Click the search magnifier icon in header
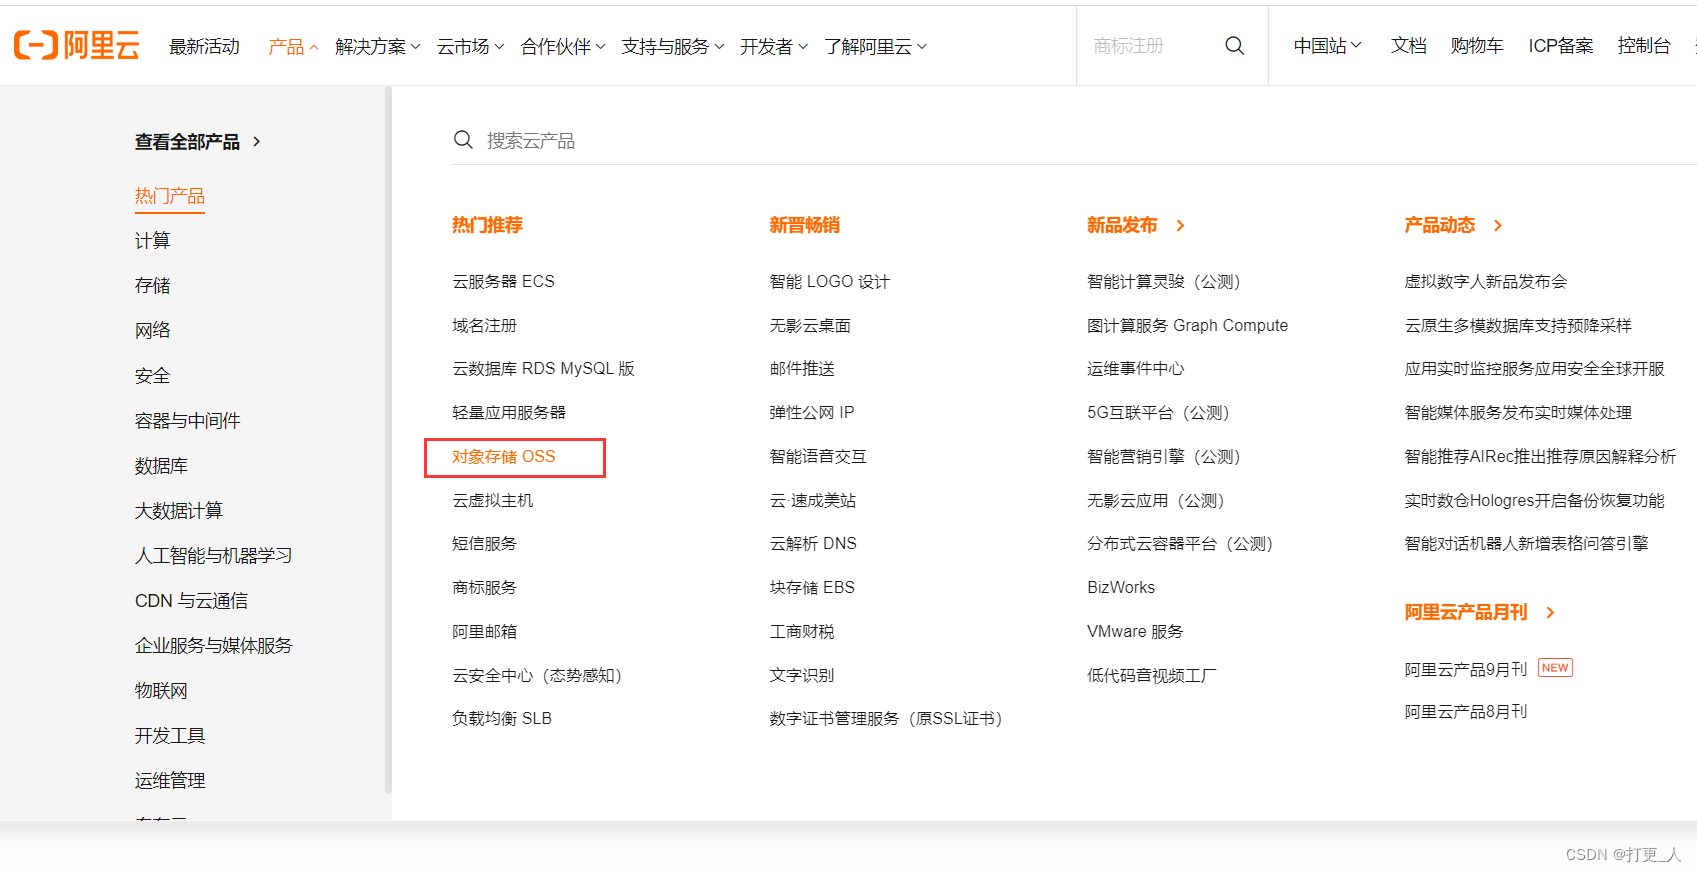This screenshot has width=1697, height=872. (1234, 46)
